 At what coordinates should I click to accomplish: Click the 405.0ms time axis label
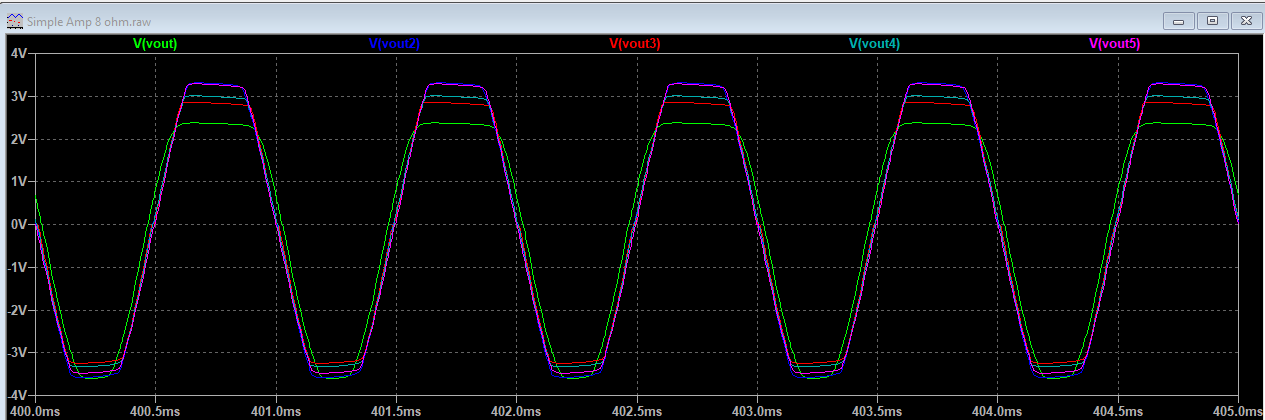click(x=1237, y=411)
